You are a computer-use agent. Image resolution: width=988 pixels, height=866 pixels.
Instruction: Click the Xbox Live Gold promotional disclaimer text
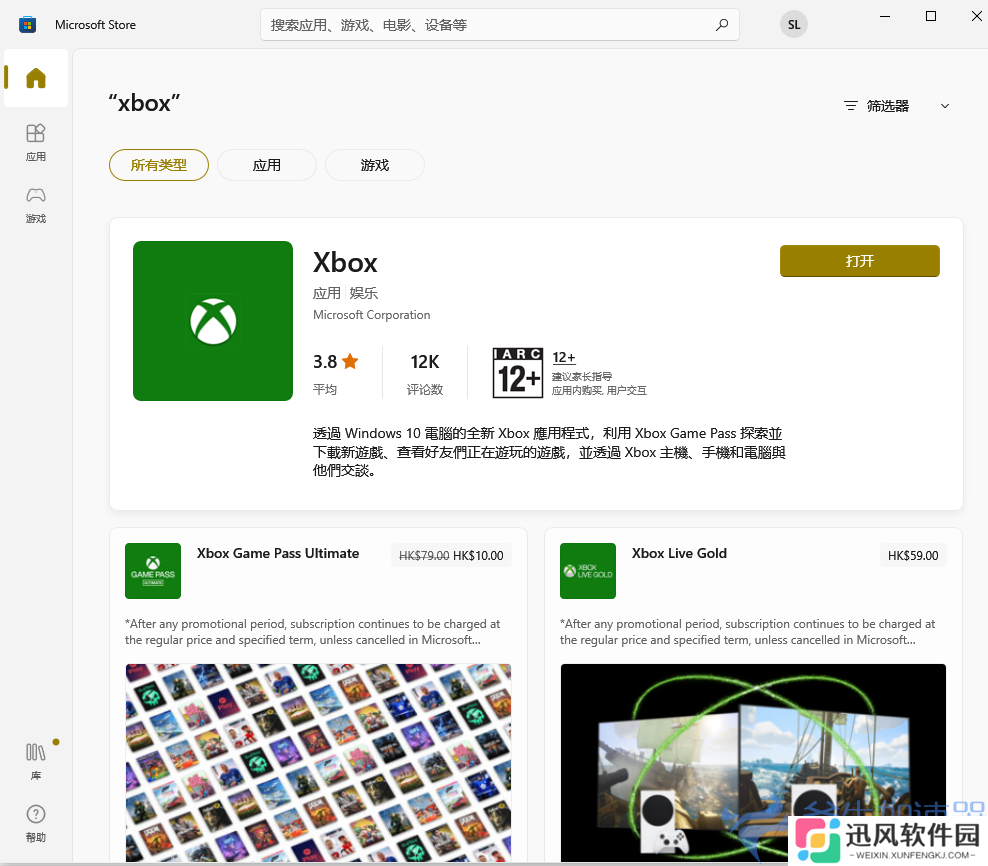tap(747, 632)
